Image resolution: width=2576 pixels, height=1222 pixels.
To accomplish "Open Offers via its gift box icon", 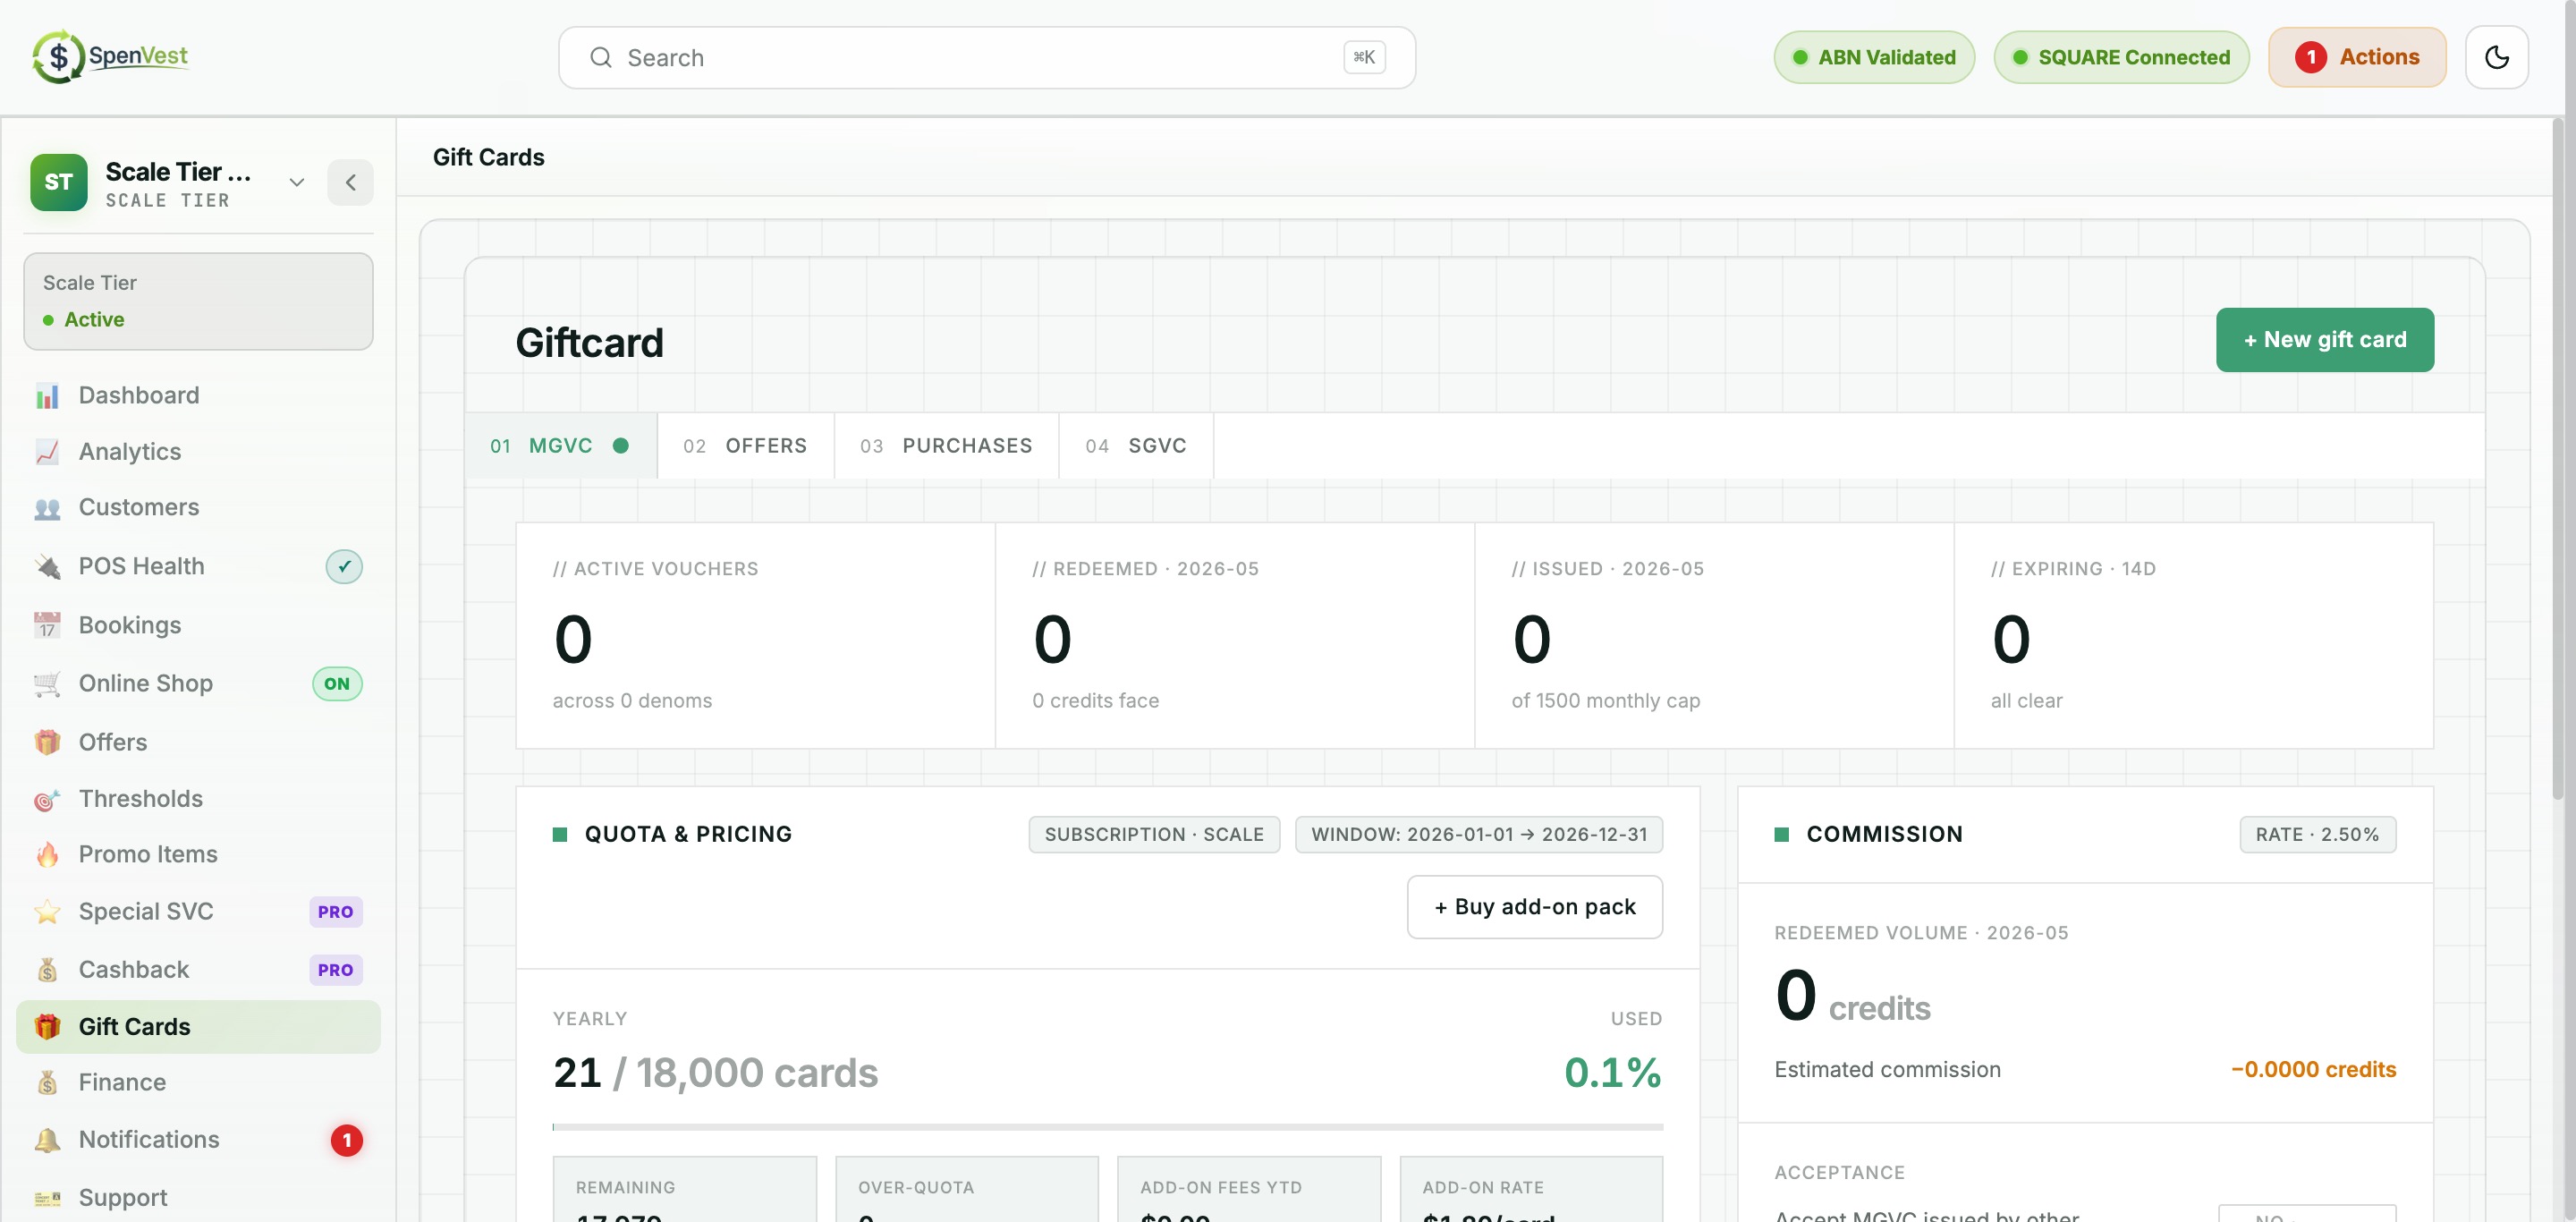I will coord(47,743).
